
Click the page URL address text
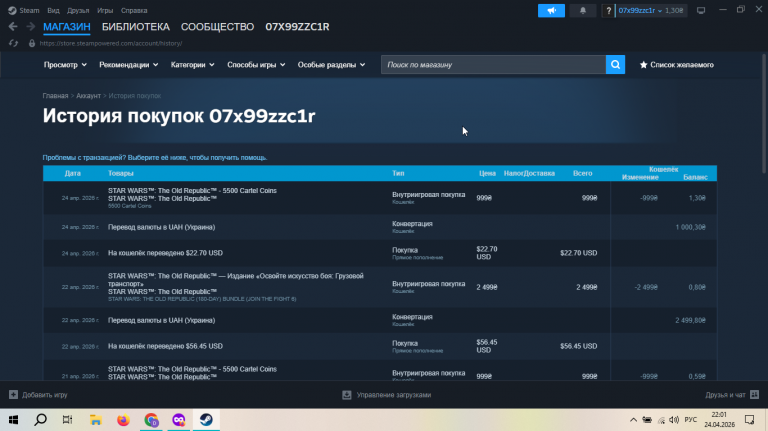click(x=111, y=43)
